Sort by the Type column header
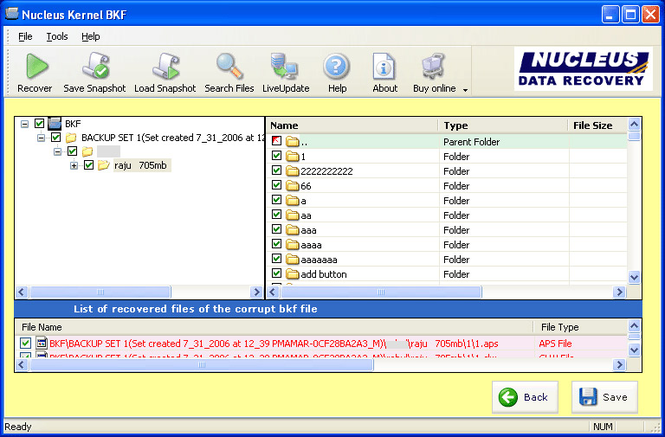 (503, 126)
